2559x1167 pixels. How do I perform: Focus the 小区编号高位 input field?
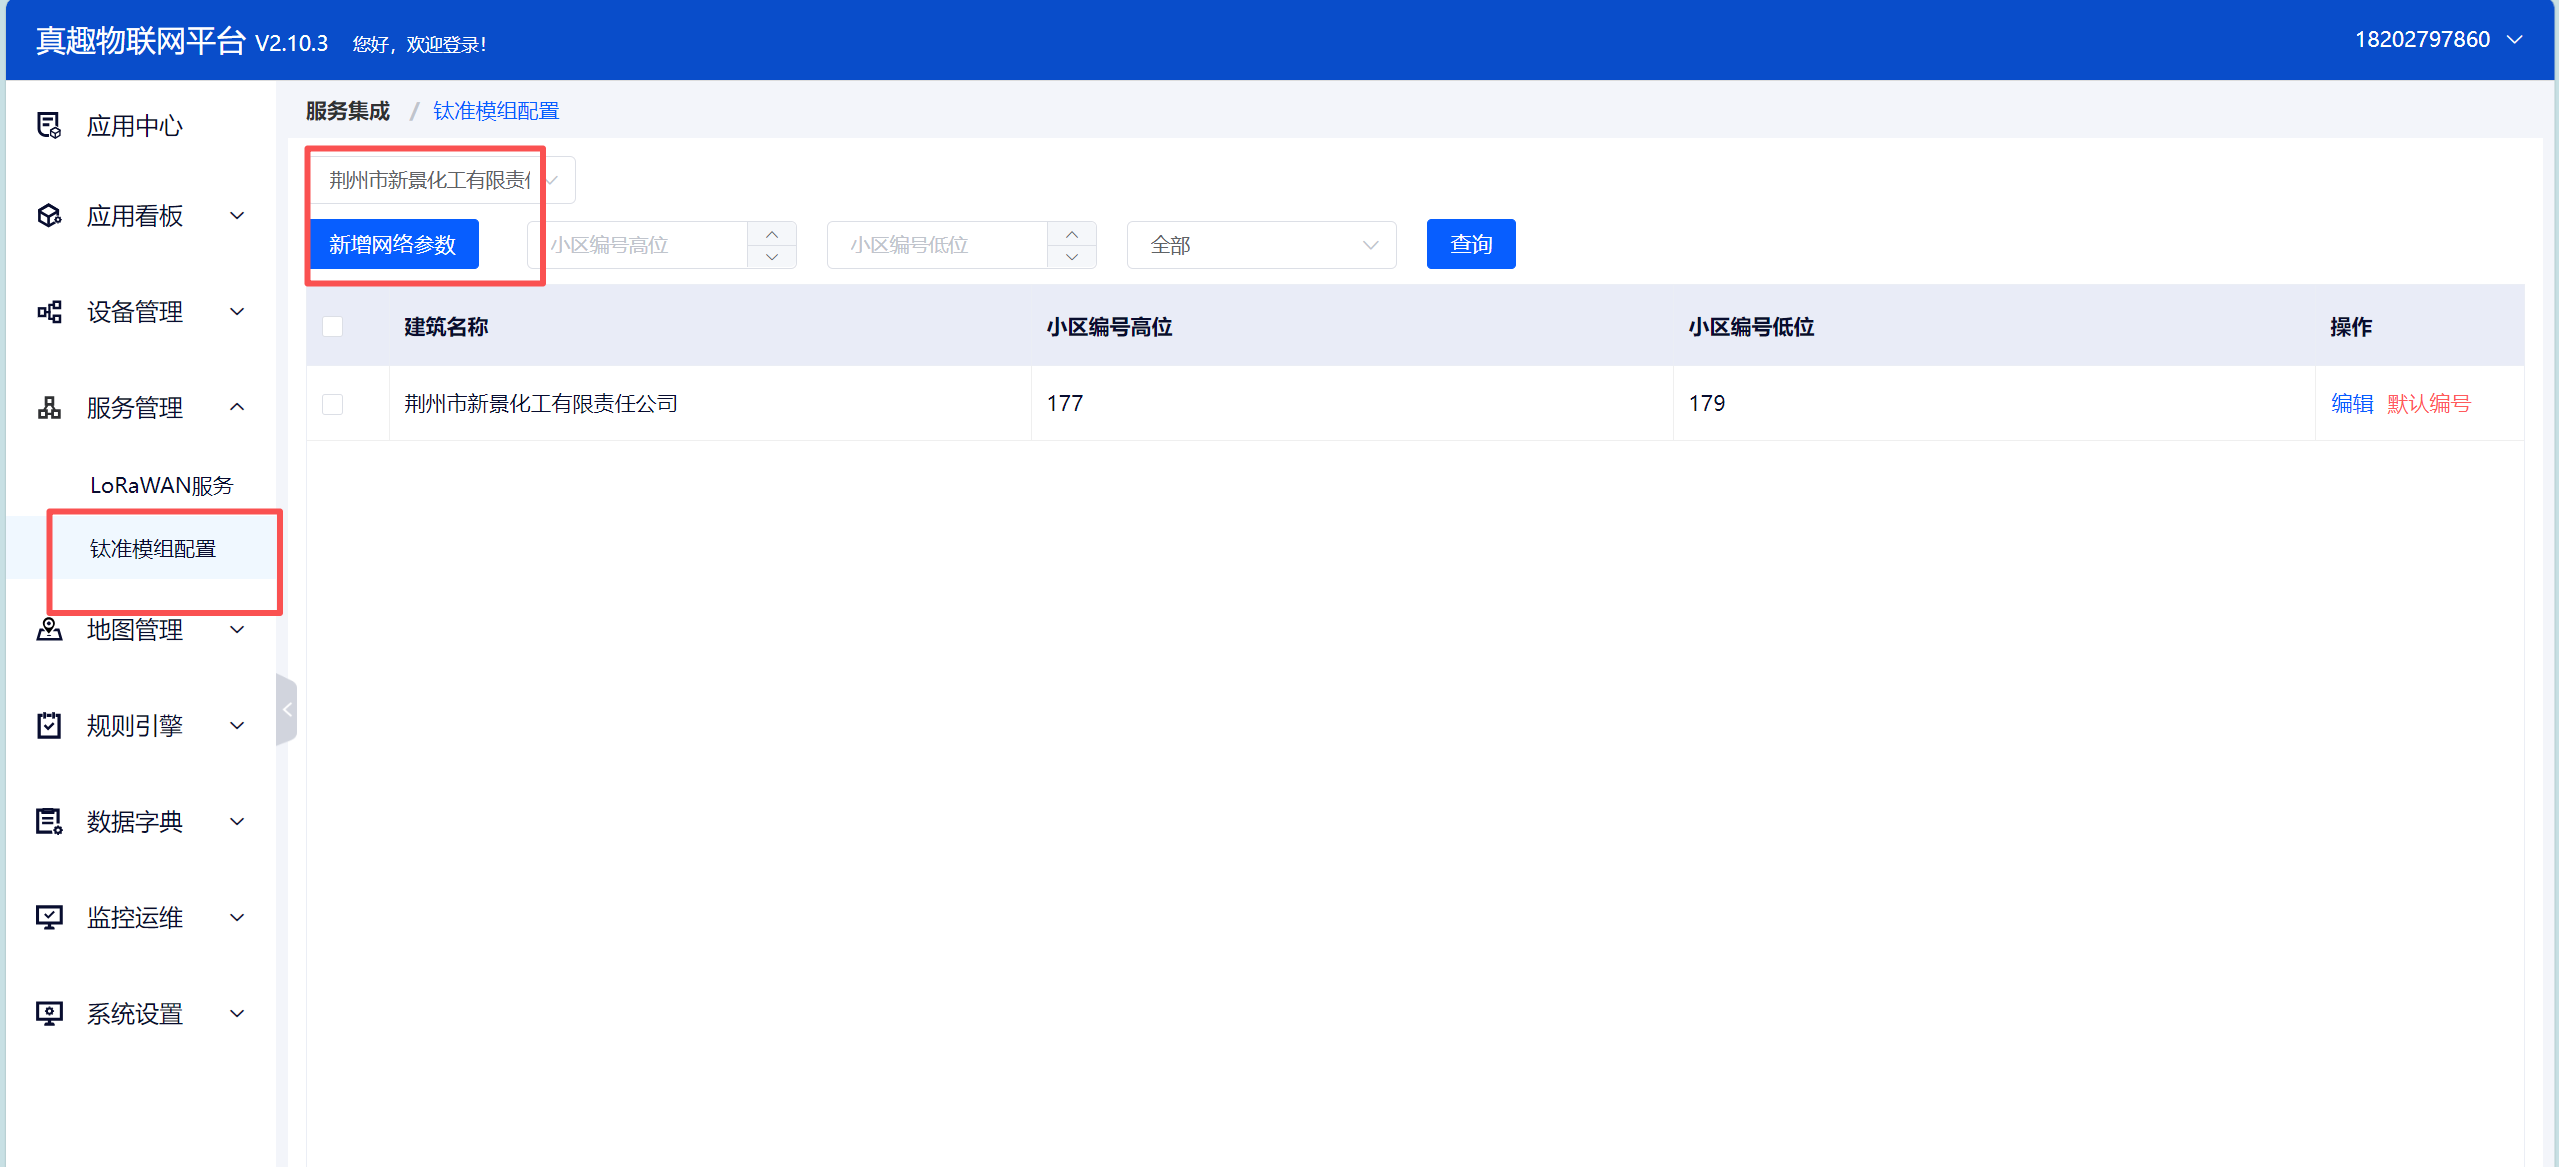point(638,245)
